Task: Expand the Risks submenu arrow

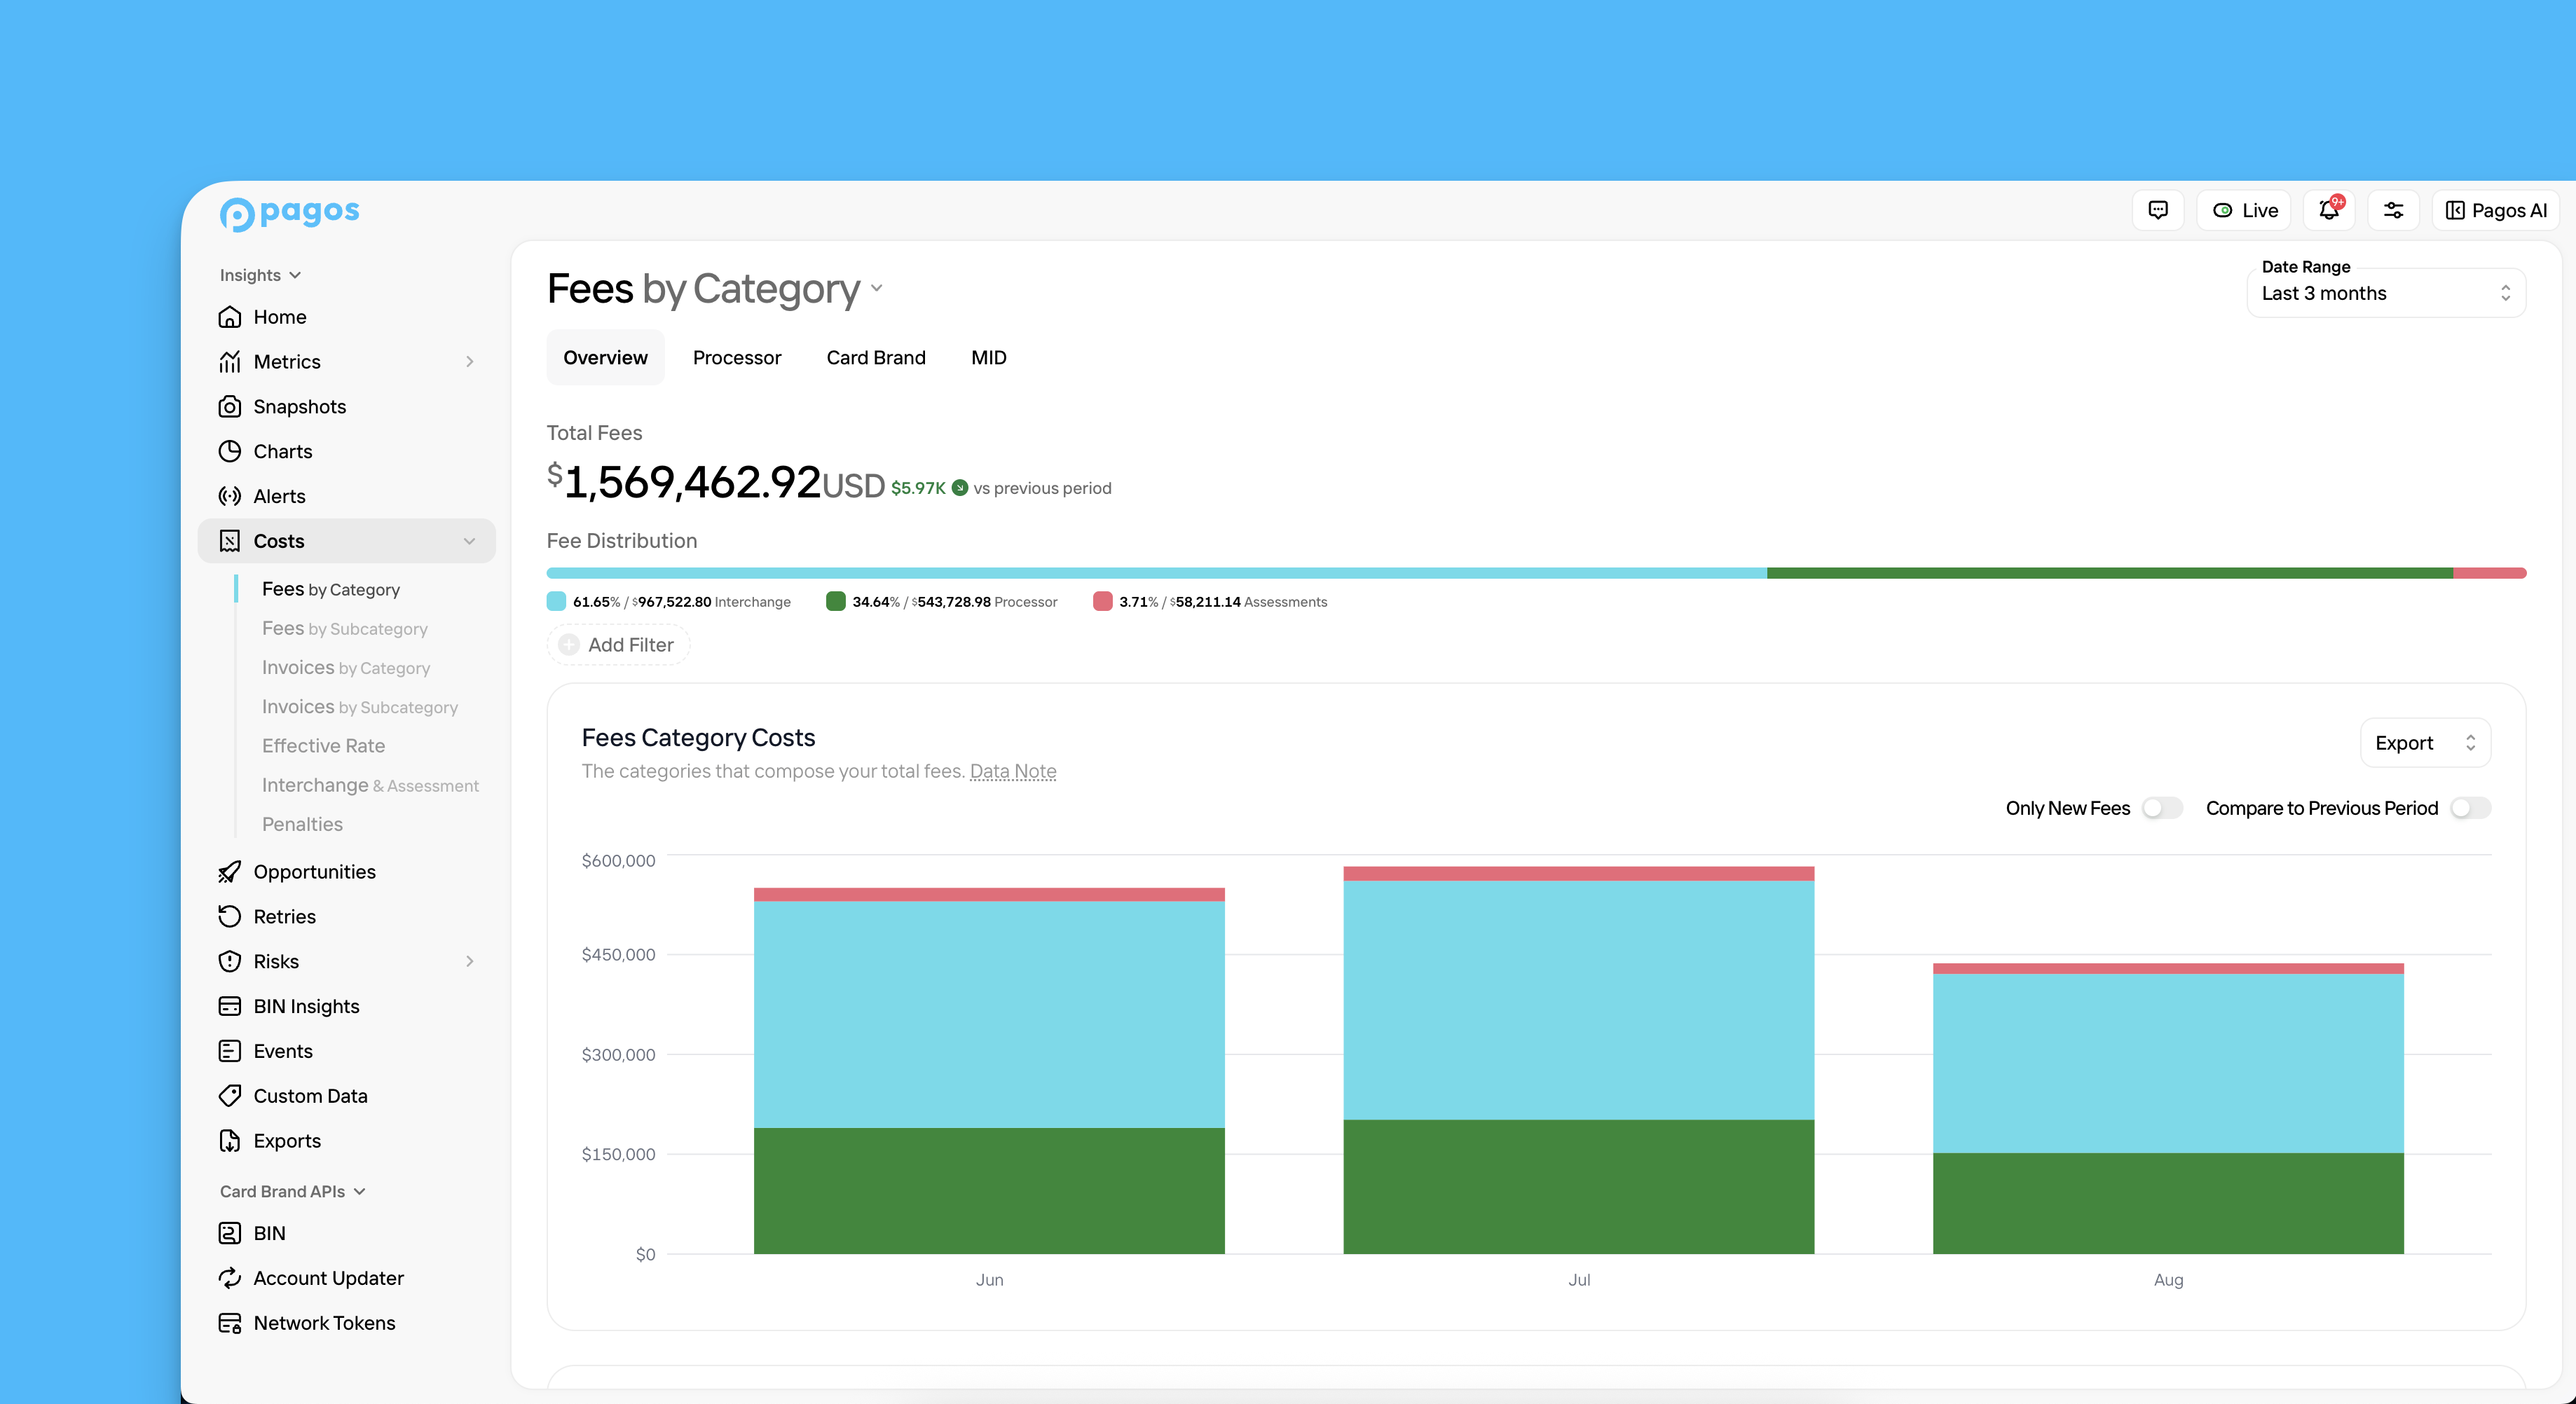Action: click(469, 961)
